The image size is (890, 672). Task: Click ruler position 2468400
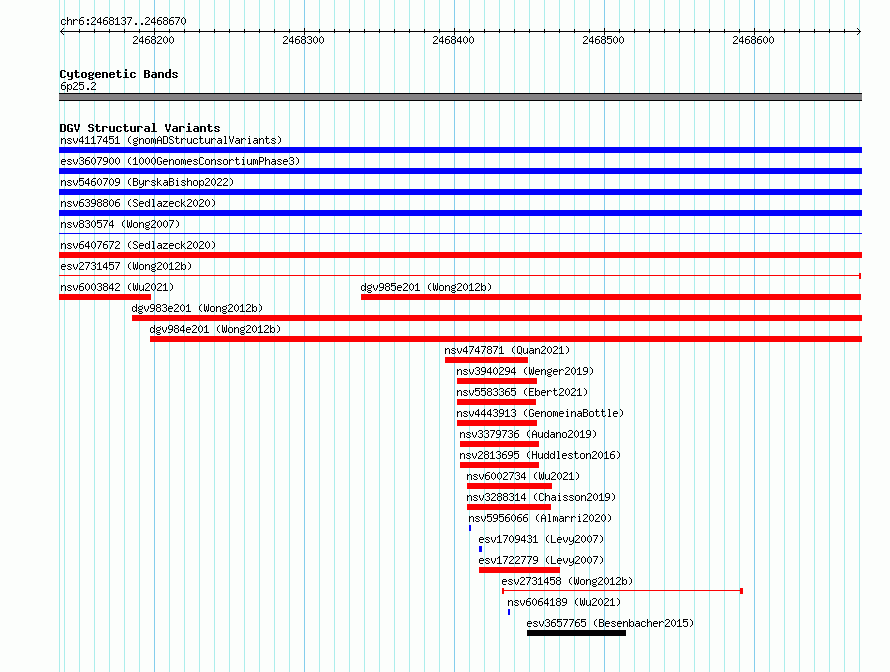[x=453, y=40]
